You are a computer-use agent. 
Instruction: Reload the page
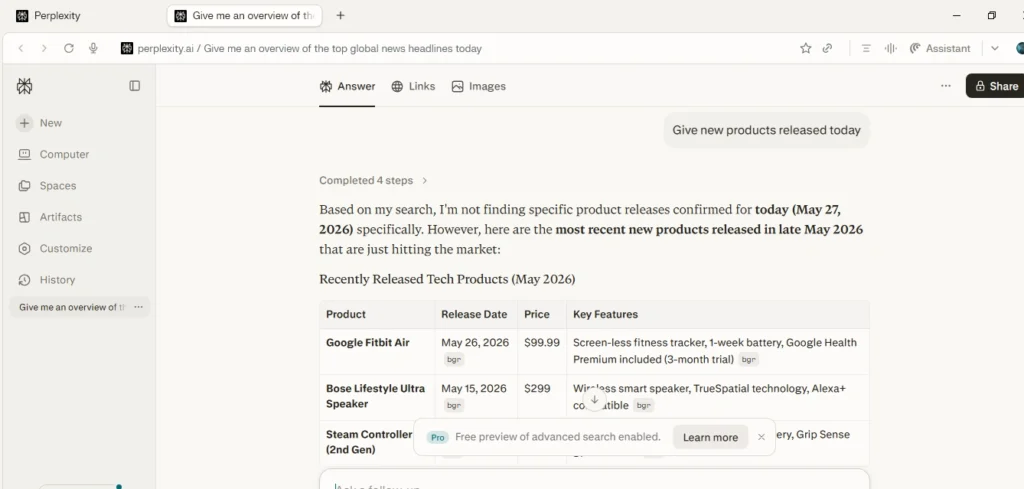tap(69, 48)
